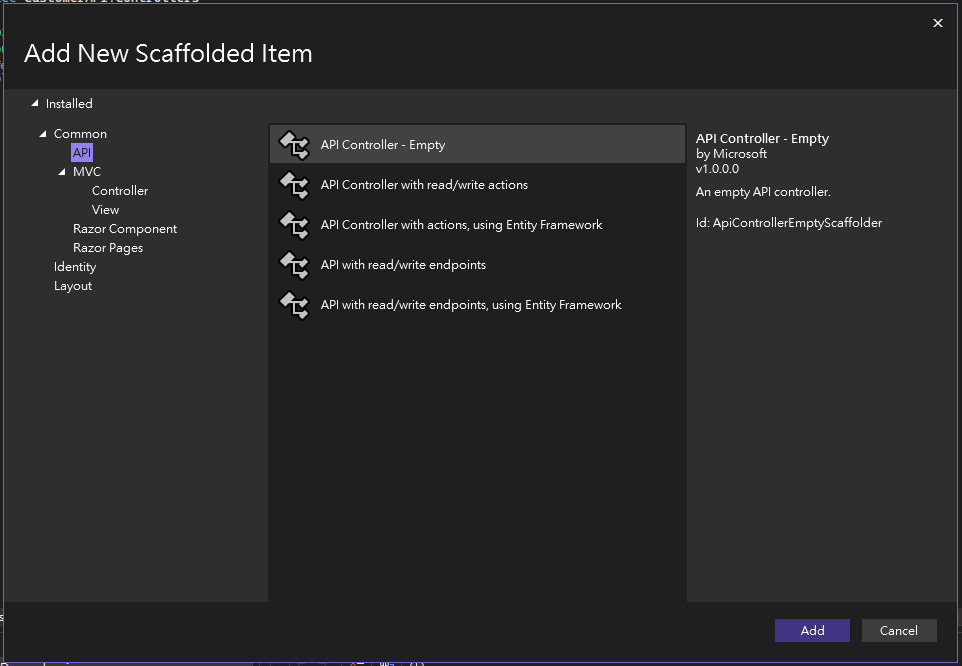Collapse the Installed tree node arrow
Screen dimensions: 962x666
(x=36, y=104)
